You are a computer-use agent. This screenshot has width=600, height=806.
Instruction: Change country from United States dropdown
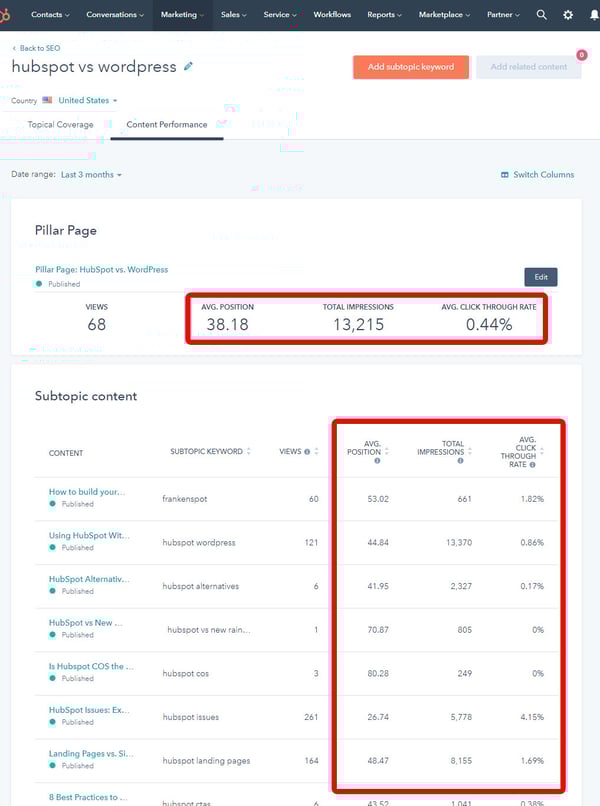[87, 100]
